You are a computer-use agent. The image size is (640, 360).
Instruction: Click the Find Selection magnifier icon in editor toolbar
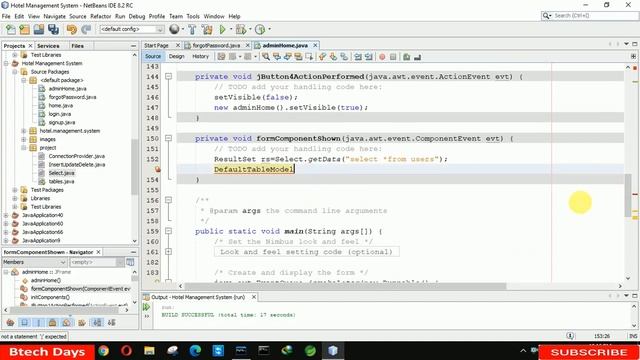(x=266, y=57)
